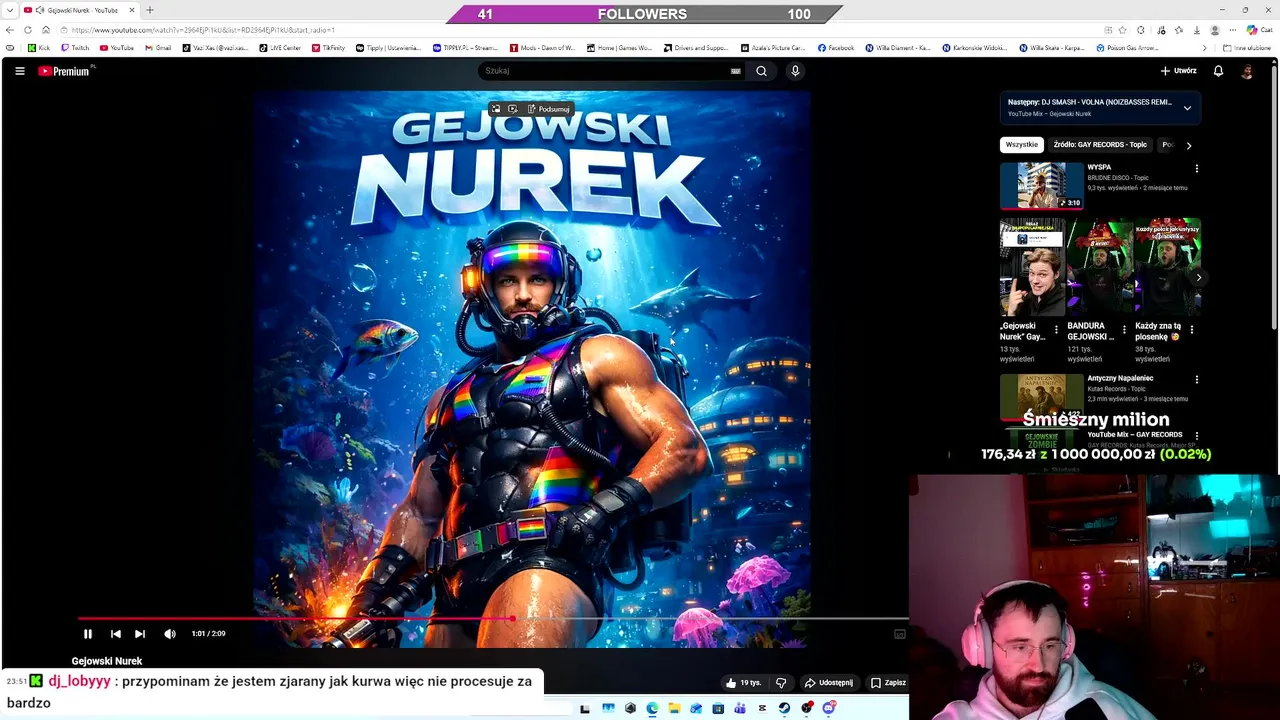
Task: Open the on-screen keyboard in search box
Action: click(x=736, y=71)
